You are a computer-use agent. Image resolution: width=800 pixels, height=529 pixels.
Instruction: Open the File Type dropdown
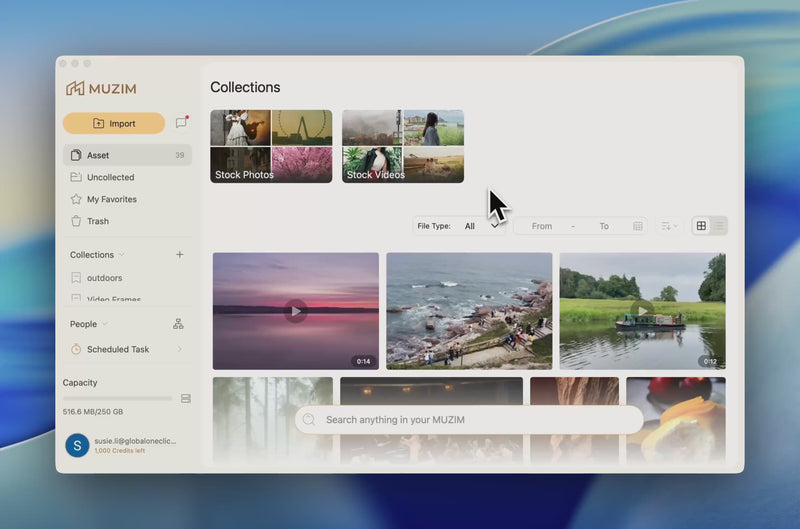click(x=459, y=226)
